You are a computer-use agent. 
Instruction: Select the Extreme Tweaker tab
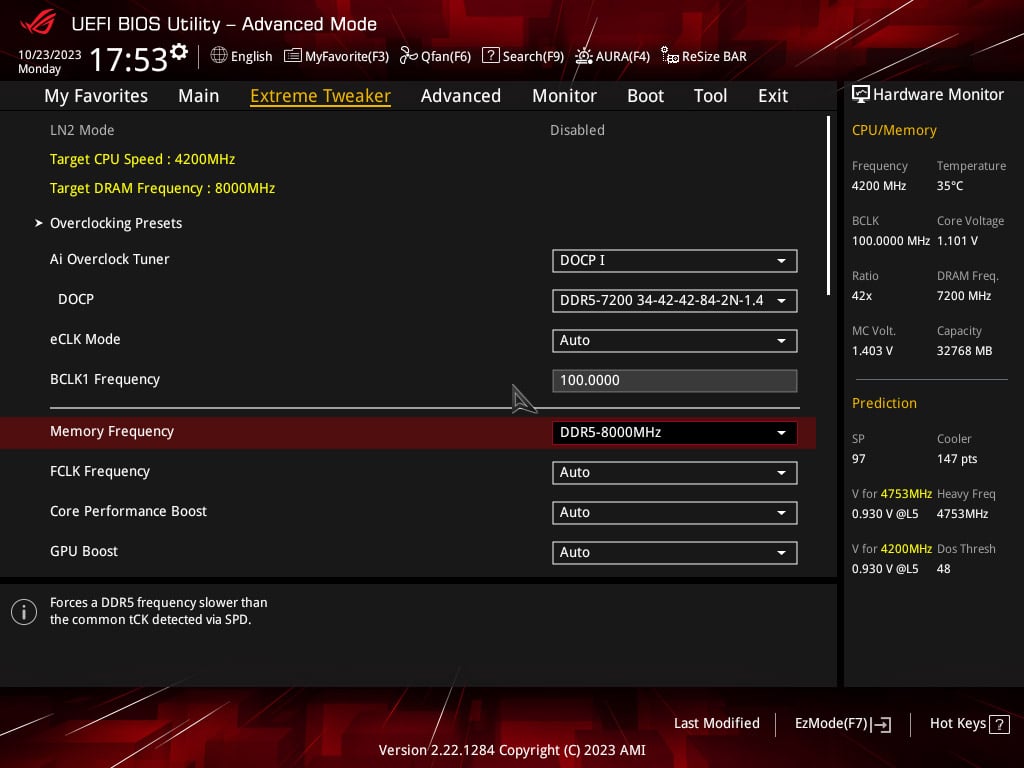click(x=320, y=96)
